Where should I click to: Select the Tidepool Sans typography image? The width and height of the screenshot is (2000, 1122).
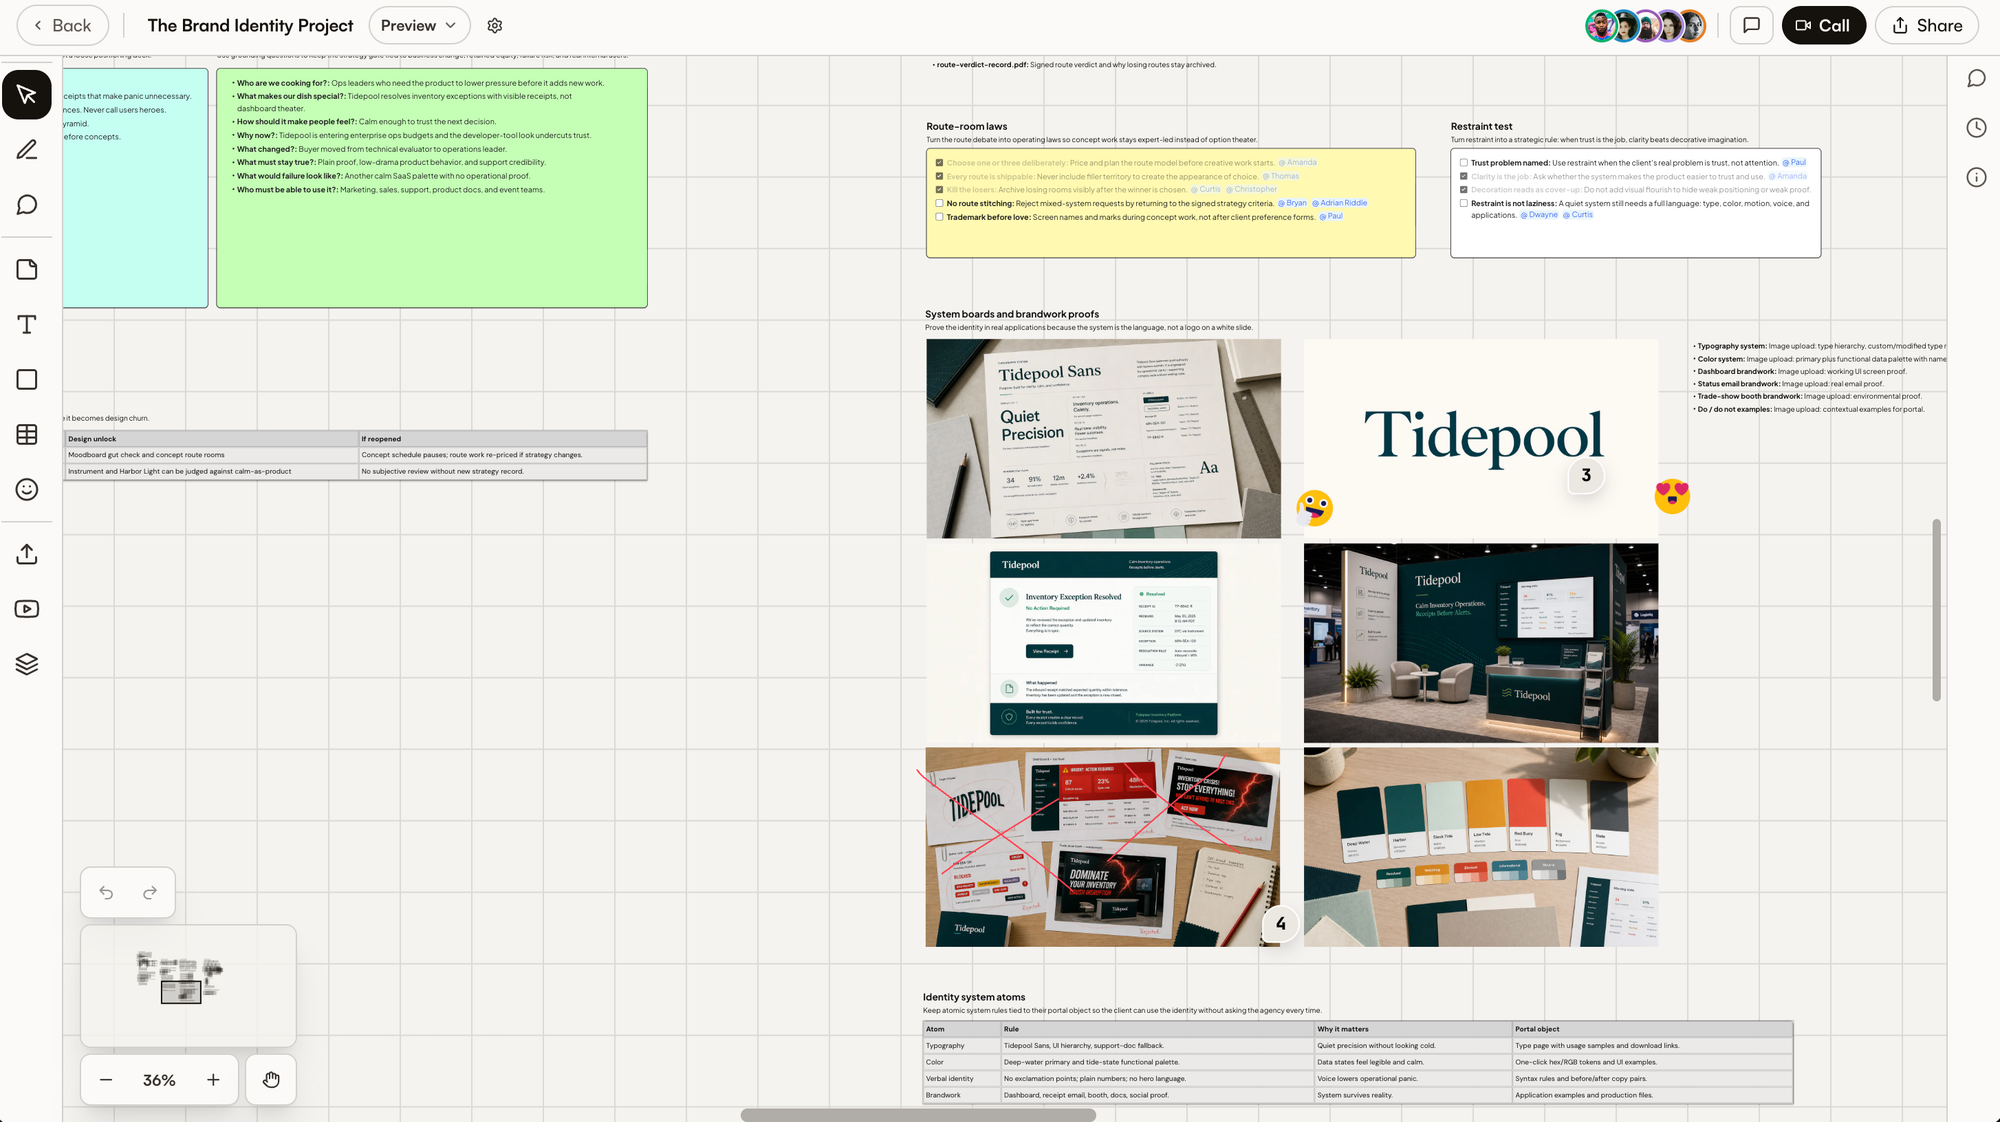(x=1103, y=439)
